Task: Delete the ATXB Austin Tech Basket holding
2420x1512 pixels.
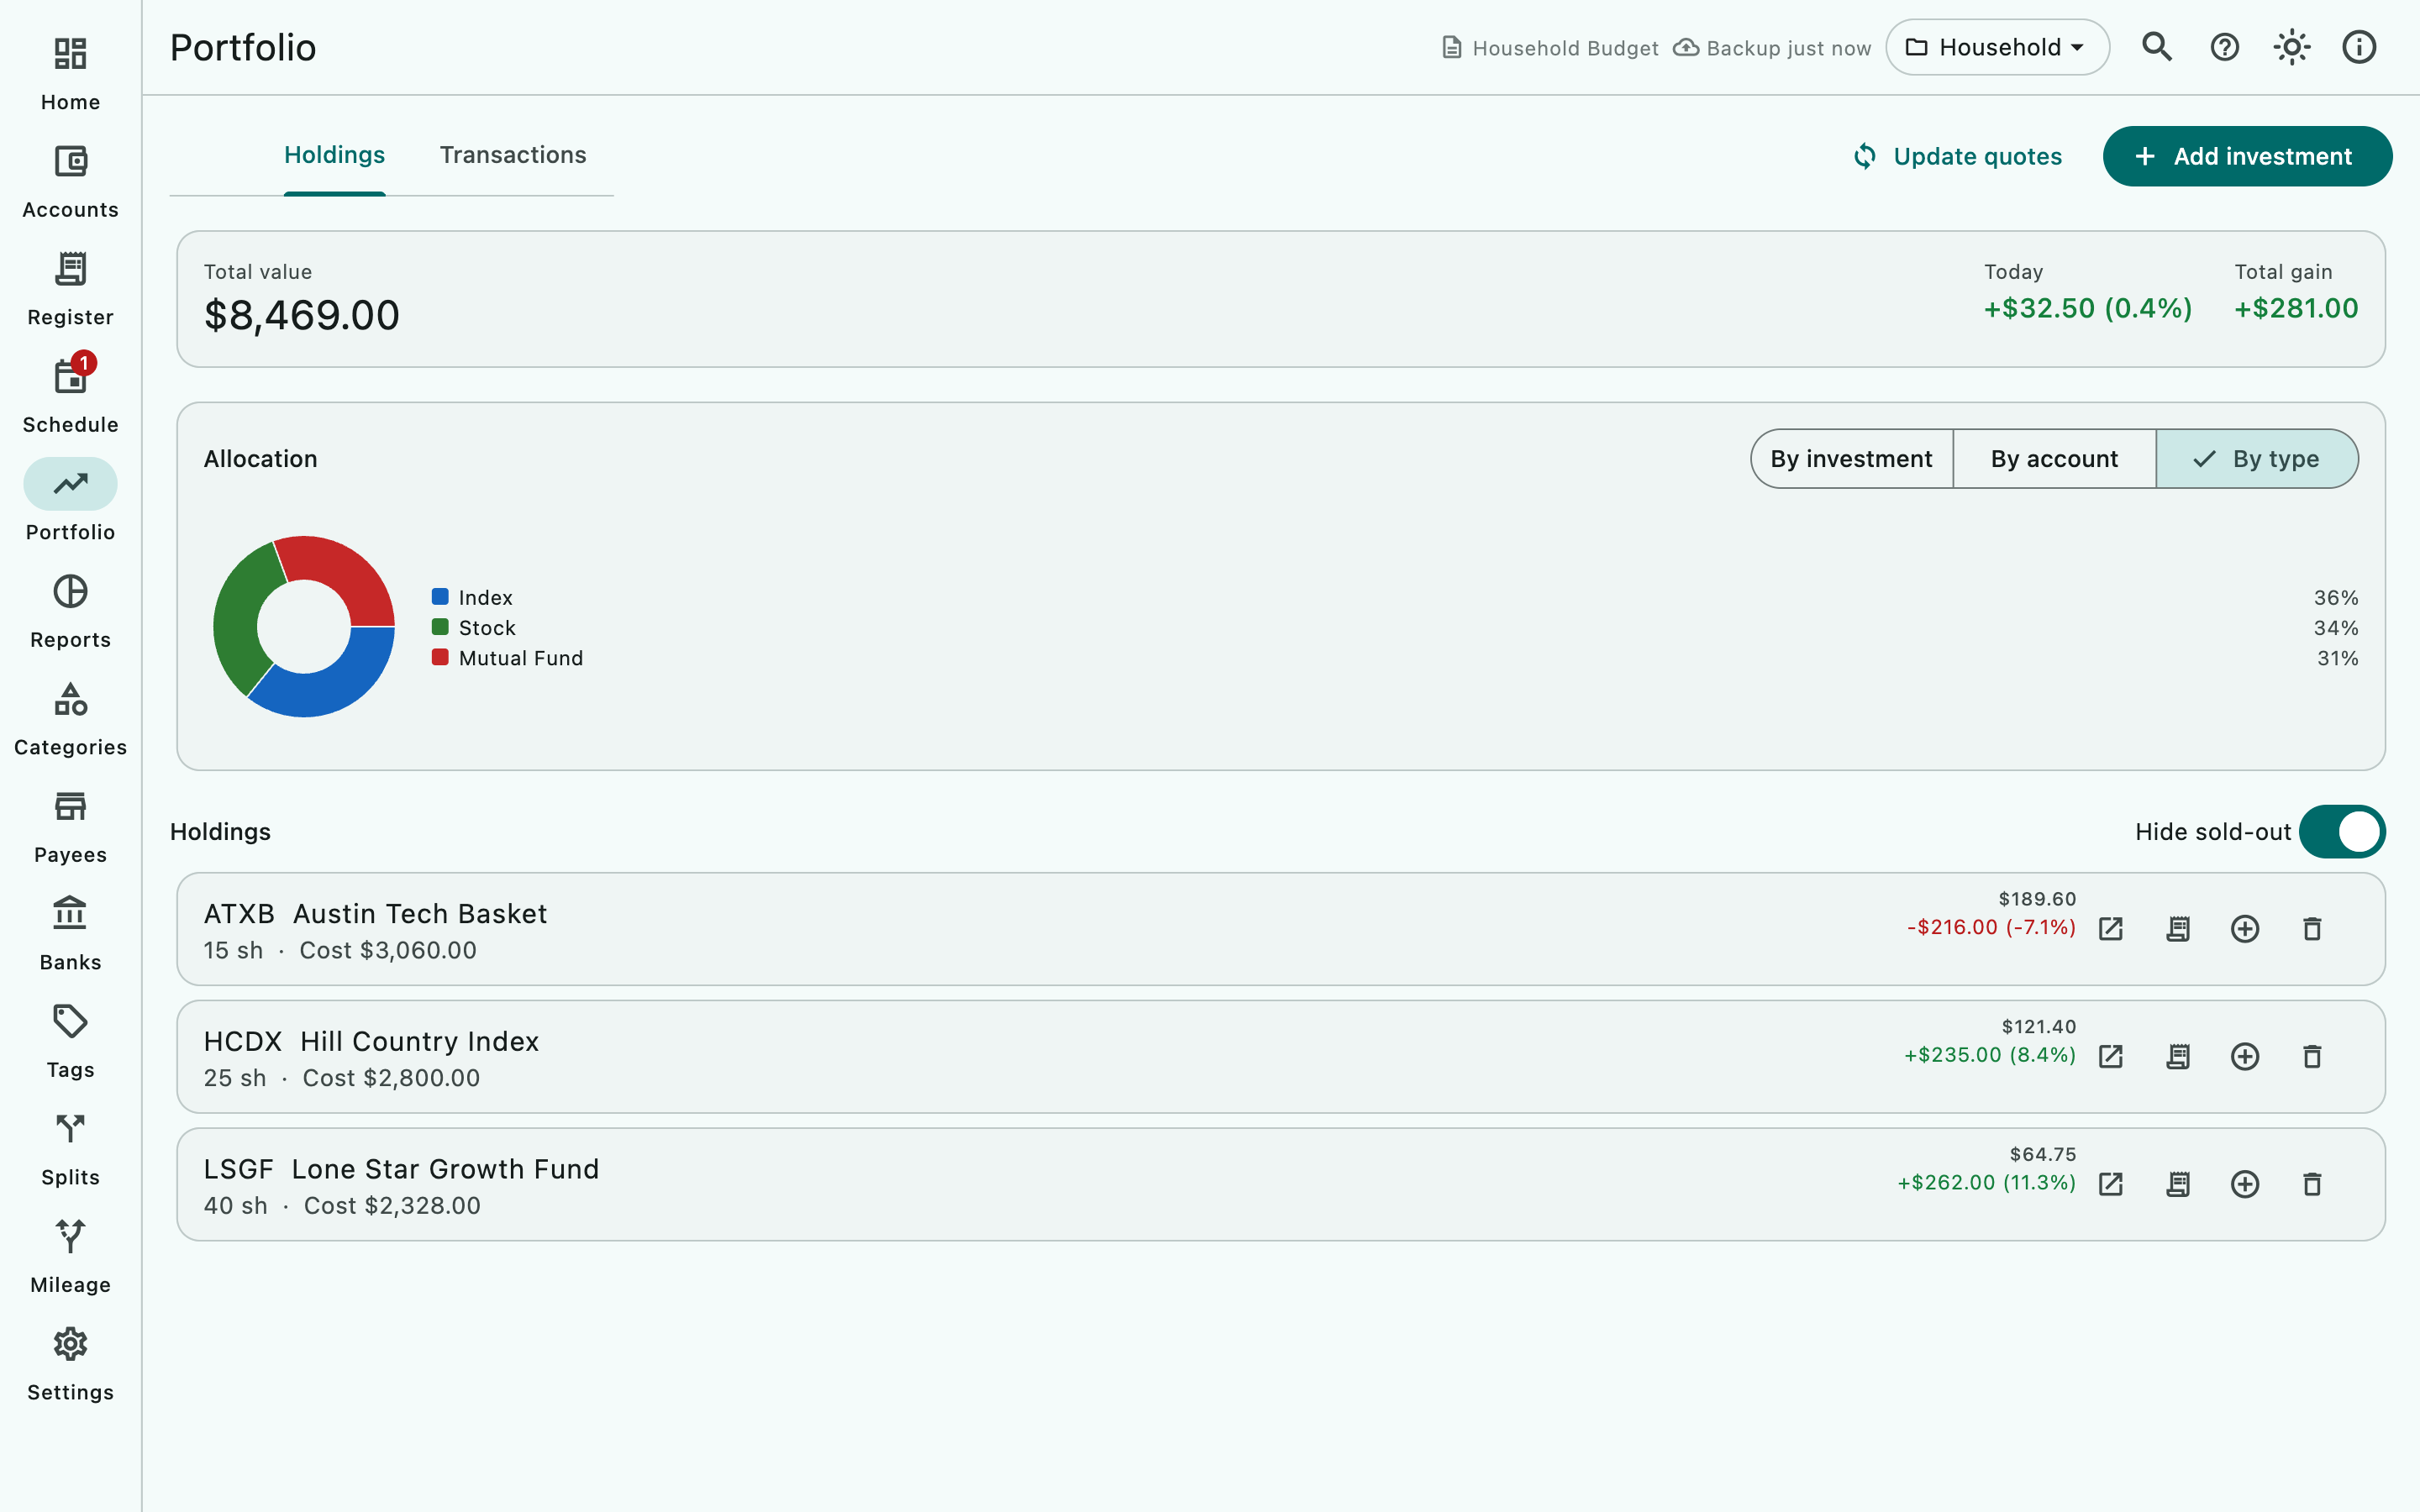Action: click(x=2312, y=929)
